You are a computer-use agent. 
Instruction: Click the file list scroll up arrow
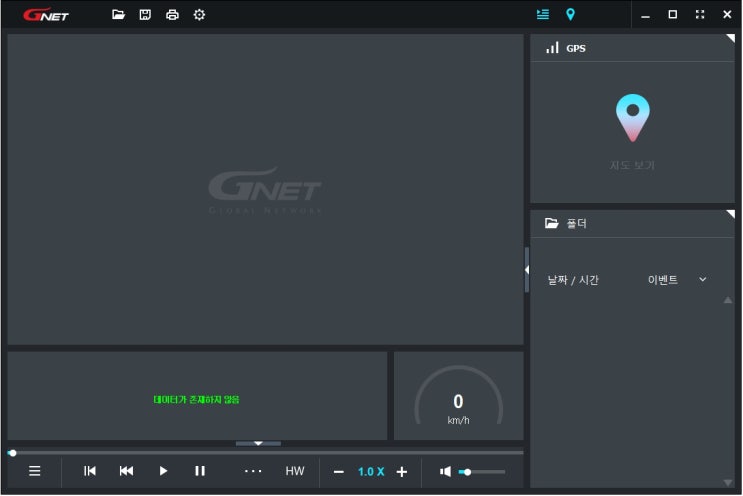coord(728,300)
